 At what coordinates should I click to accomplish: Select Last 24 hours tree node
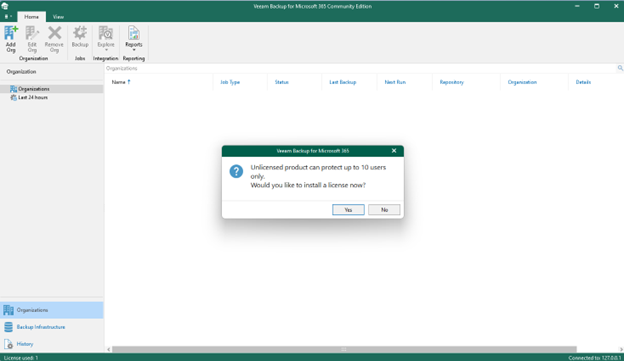pyautogui.click(x=33, y=97)
